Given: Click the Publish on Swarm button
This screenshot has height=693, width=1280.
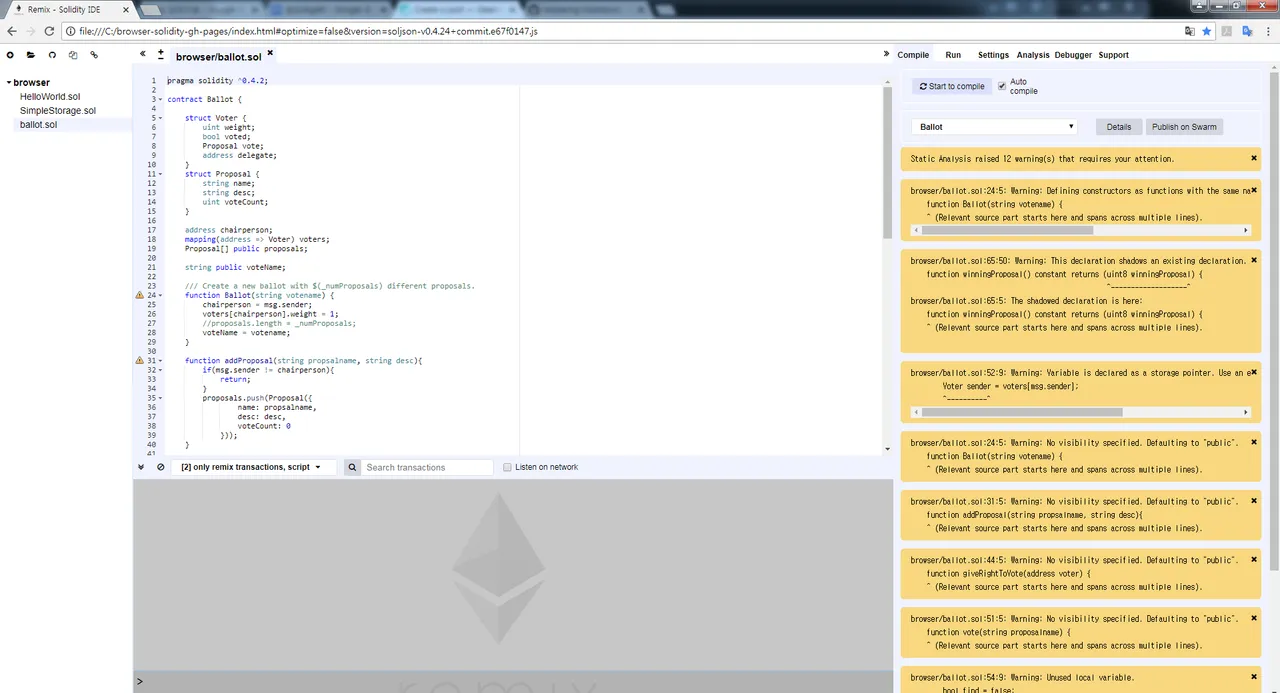Looking at the screenshot, I should click(1184, 127).
